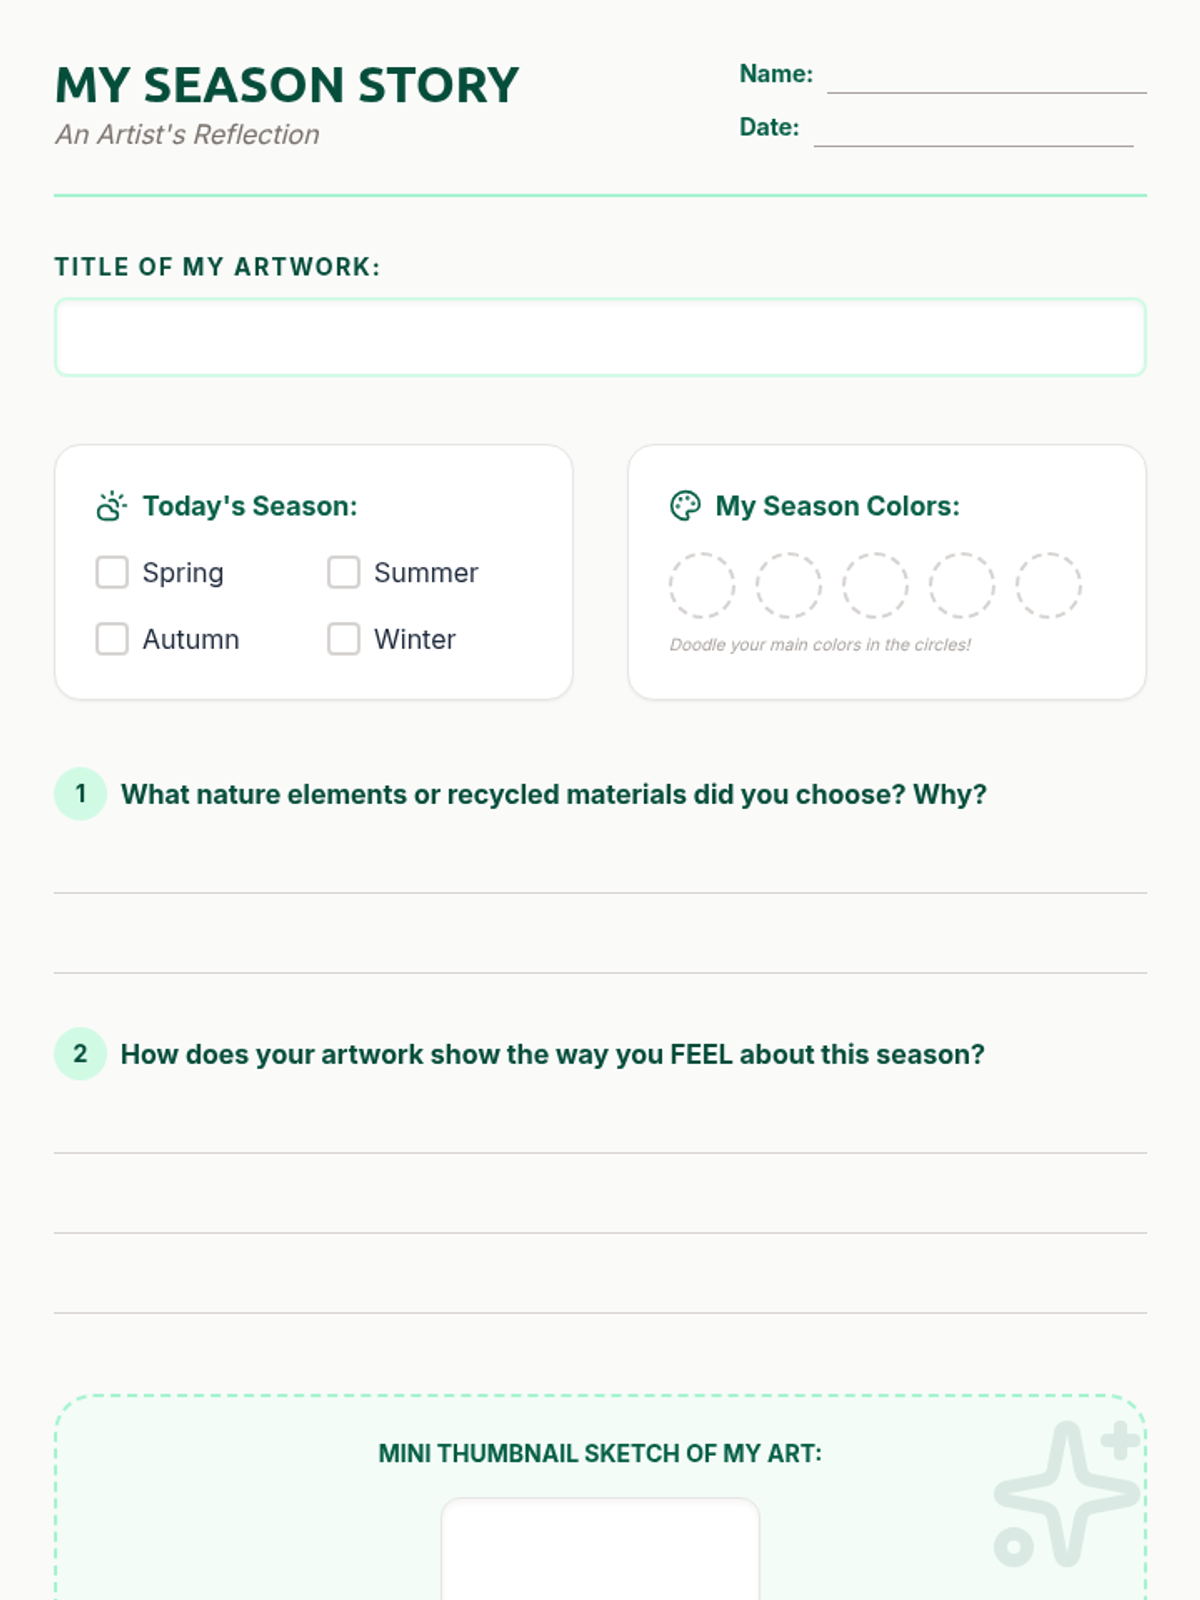Tick the Summer checkbox

click(x=344, y=573)
